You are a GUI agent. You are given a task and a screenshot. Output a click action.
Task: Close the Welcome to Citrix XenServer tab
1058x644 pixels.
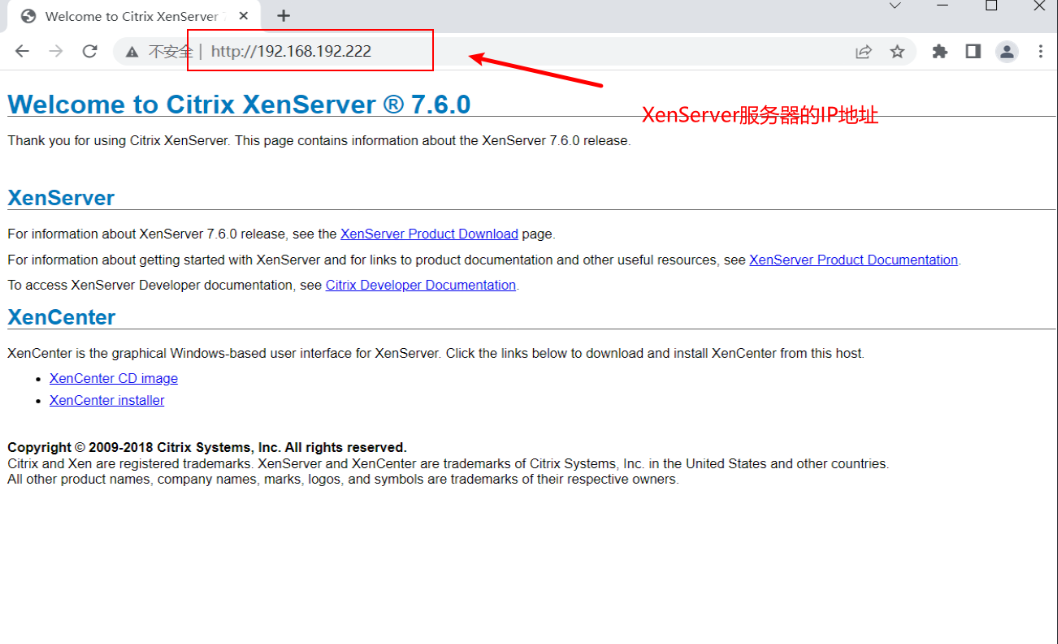tap(244, 16)
